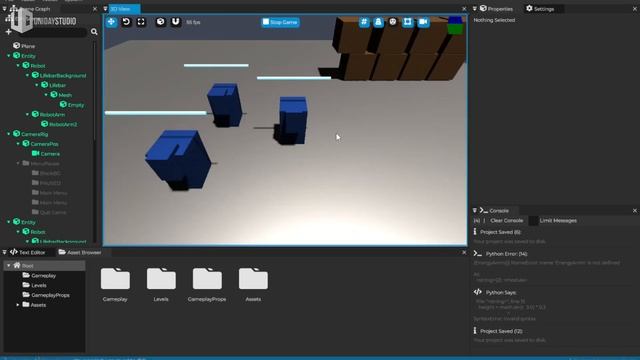Select the Camera entity

50,154
